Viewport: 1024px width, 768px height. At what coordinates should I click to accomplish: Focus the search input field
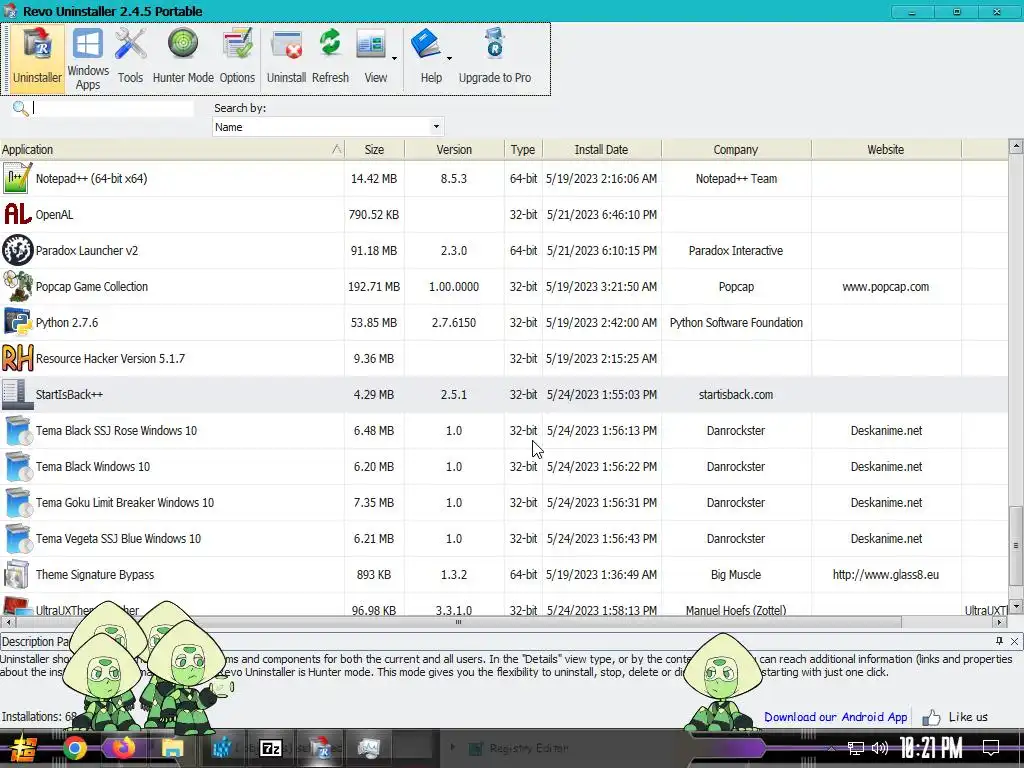[x=112, y=108]
